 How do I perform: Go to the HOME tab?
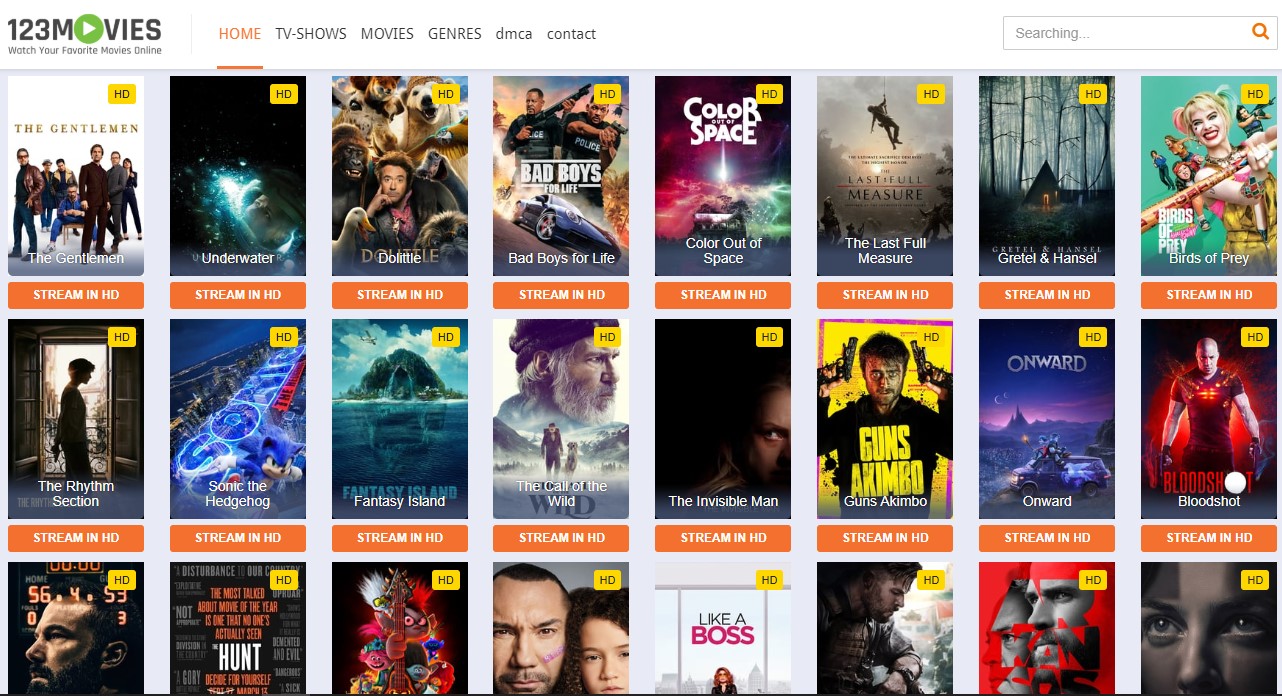[240, 34]
